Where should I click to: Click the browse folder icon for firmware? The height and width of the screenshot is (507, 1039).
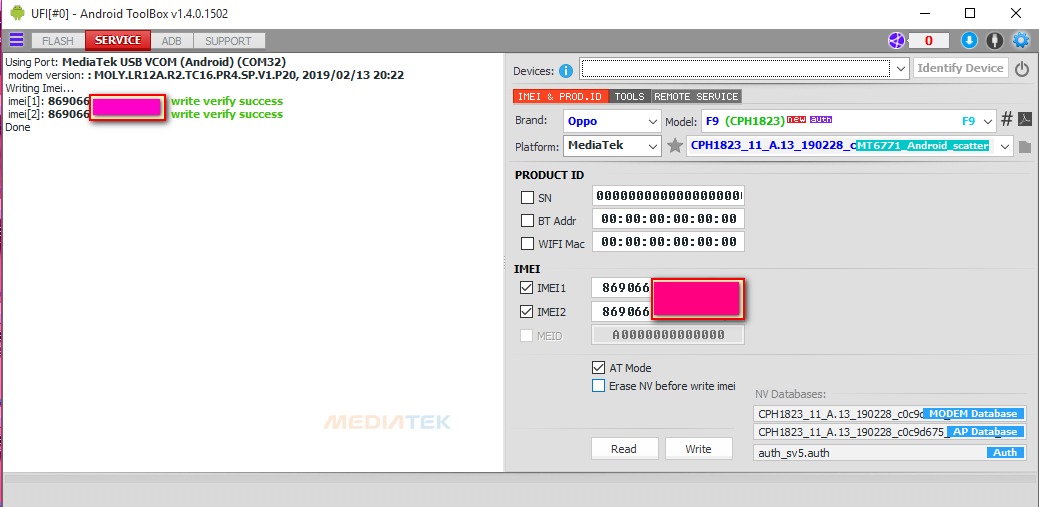pos(1025,146)
